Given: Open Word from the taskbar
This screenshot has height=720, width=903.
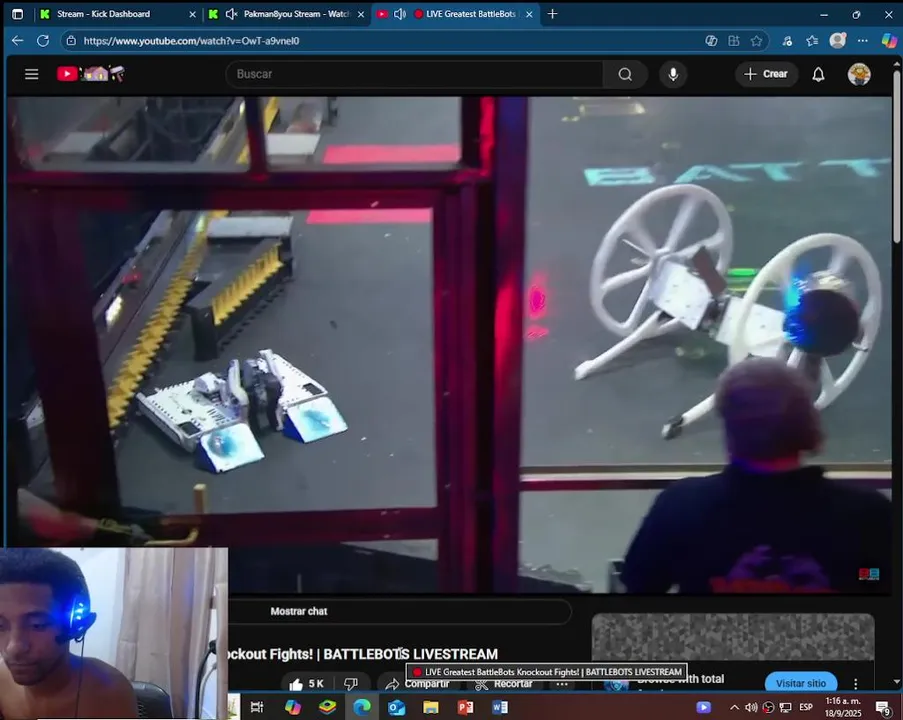Looking at the screenshot, I should 500,707.
